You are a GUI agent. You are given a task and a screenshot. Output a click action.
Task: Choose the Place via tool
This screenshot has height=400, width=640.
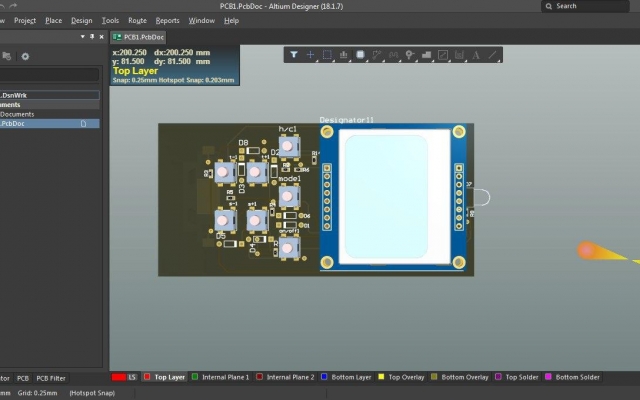[410, 54]
